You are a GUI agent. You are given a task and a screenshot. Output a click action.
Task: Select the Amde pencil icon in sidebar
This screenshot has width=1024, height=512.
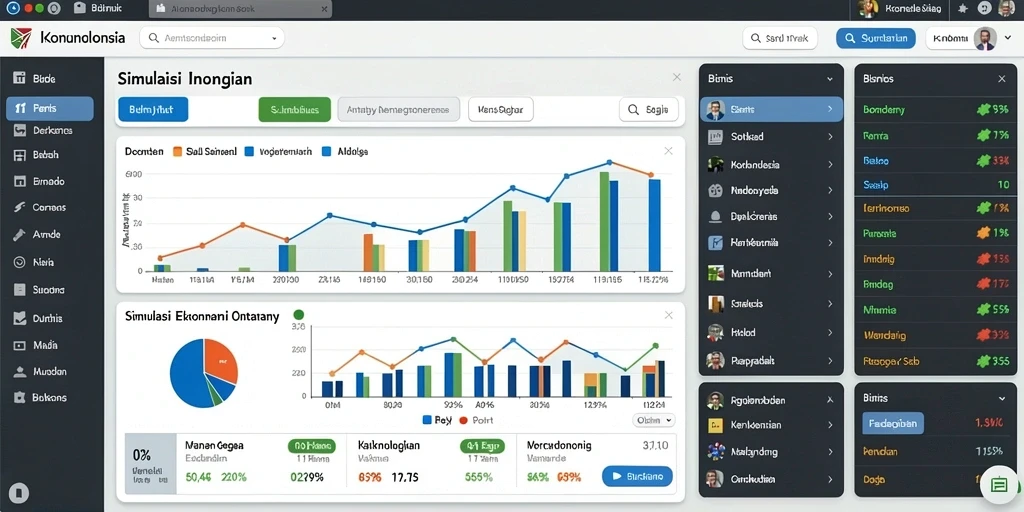point(20,234)
